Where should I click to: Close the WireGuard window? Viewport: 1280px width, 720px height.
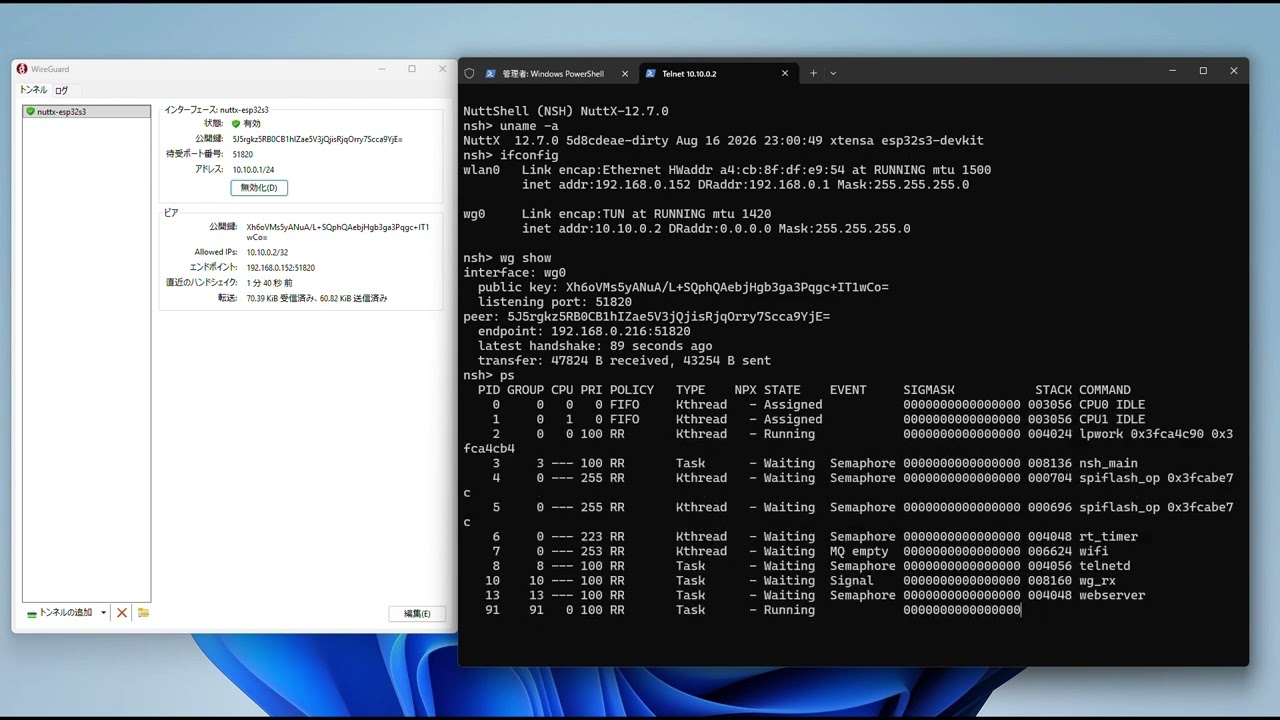[443, 69]
